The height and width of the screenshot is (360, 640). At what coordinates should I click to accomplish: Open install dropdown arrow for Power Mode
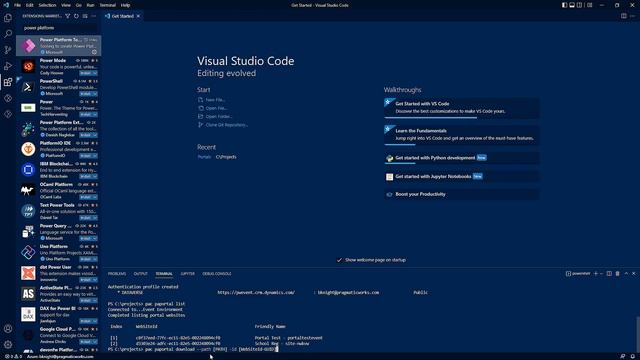95,73
